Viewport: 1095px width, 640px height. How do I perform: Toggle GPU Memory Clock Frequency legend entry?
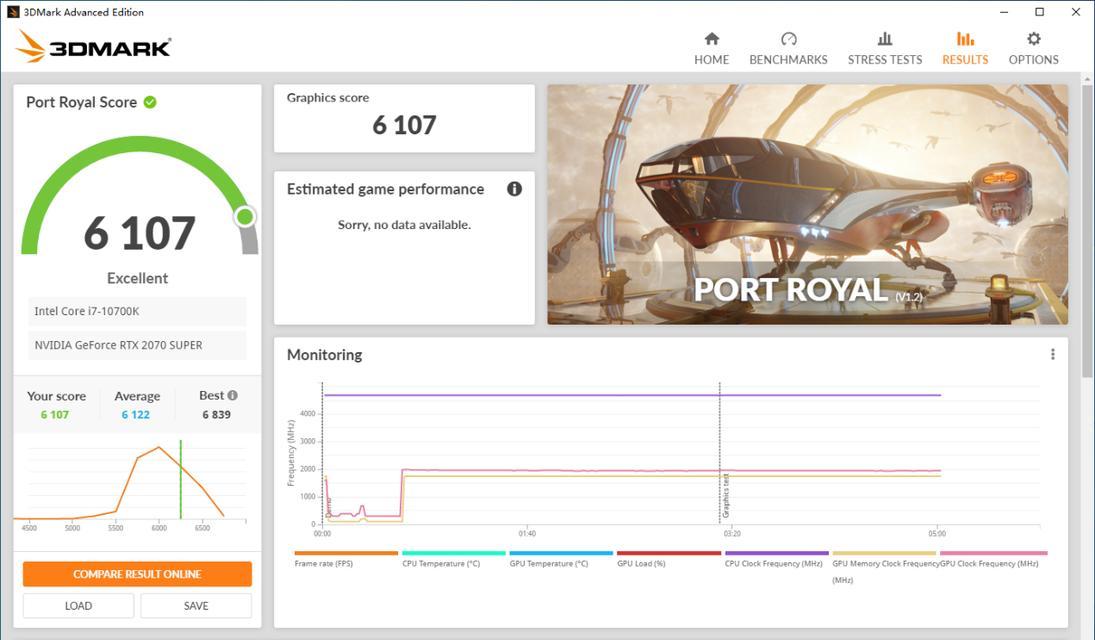click(885, 572)
